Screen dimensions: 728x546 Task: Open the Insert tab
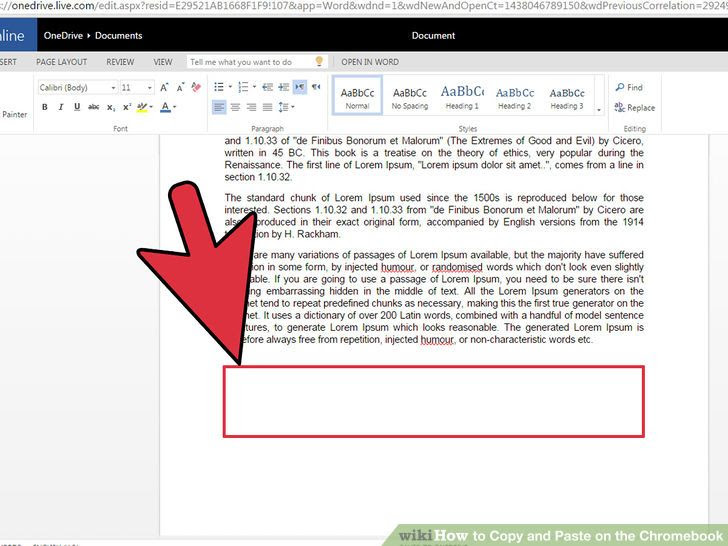(x=8, y=62)
